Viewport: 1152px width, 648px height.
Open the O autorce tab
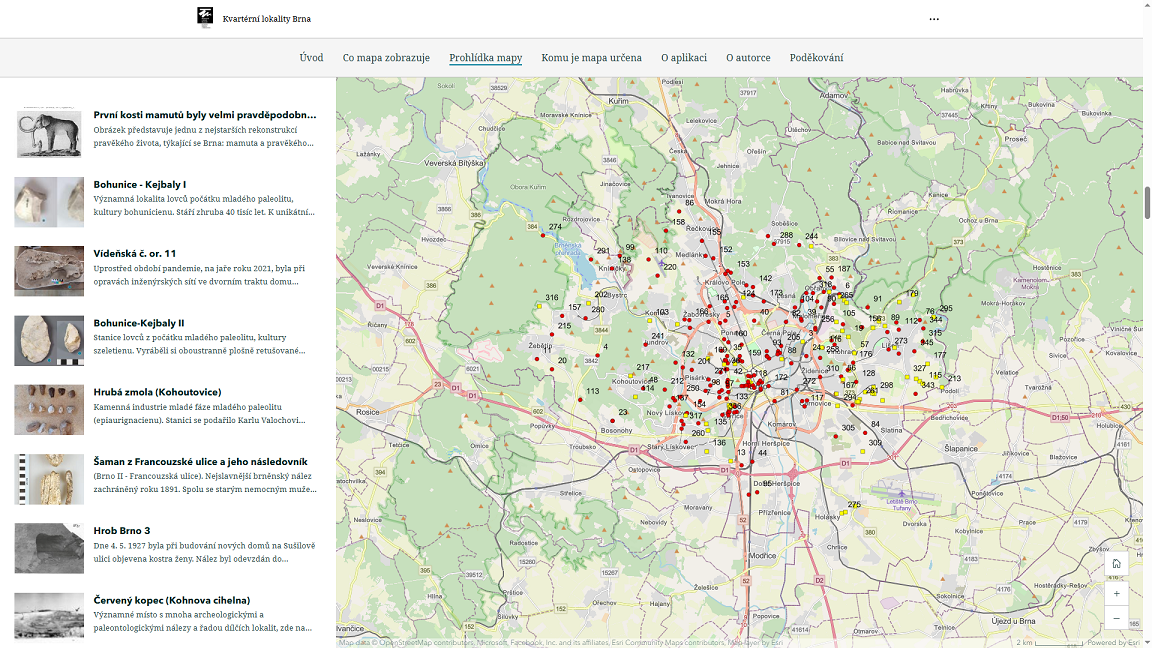coord(748,58)
